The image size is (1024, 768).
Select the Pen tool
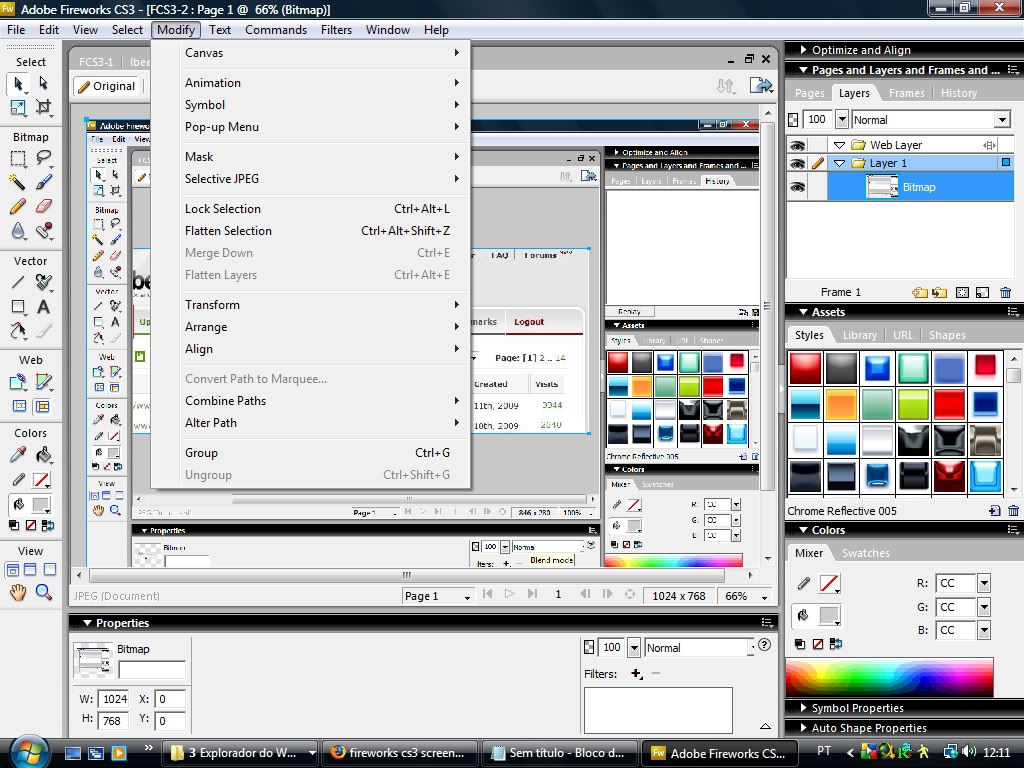[x=43, y=282]
